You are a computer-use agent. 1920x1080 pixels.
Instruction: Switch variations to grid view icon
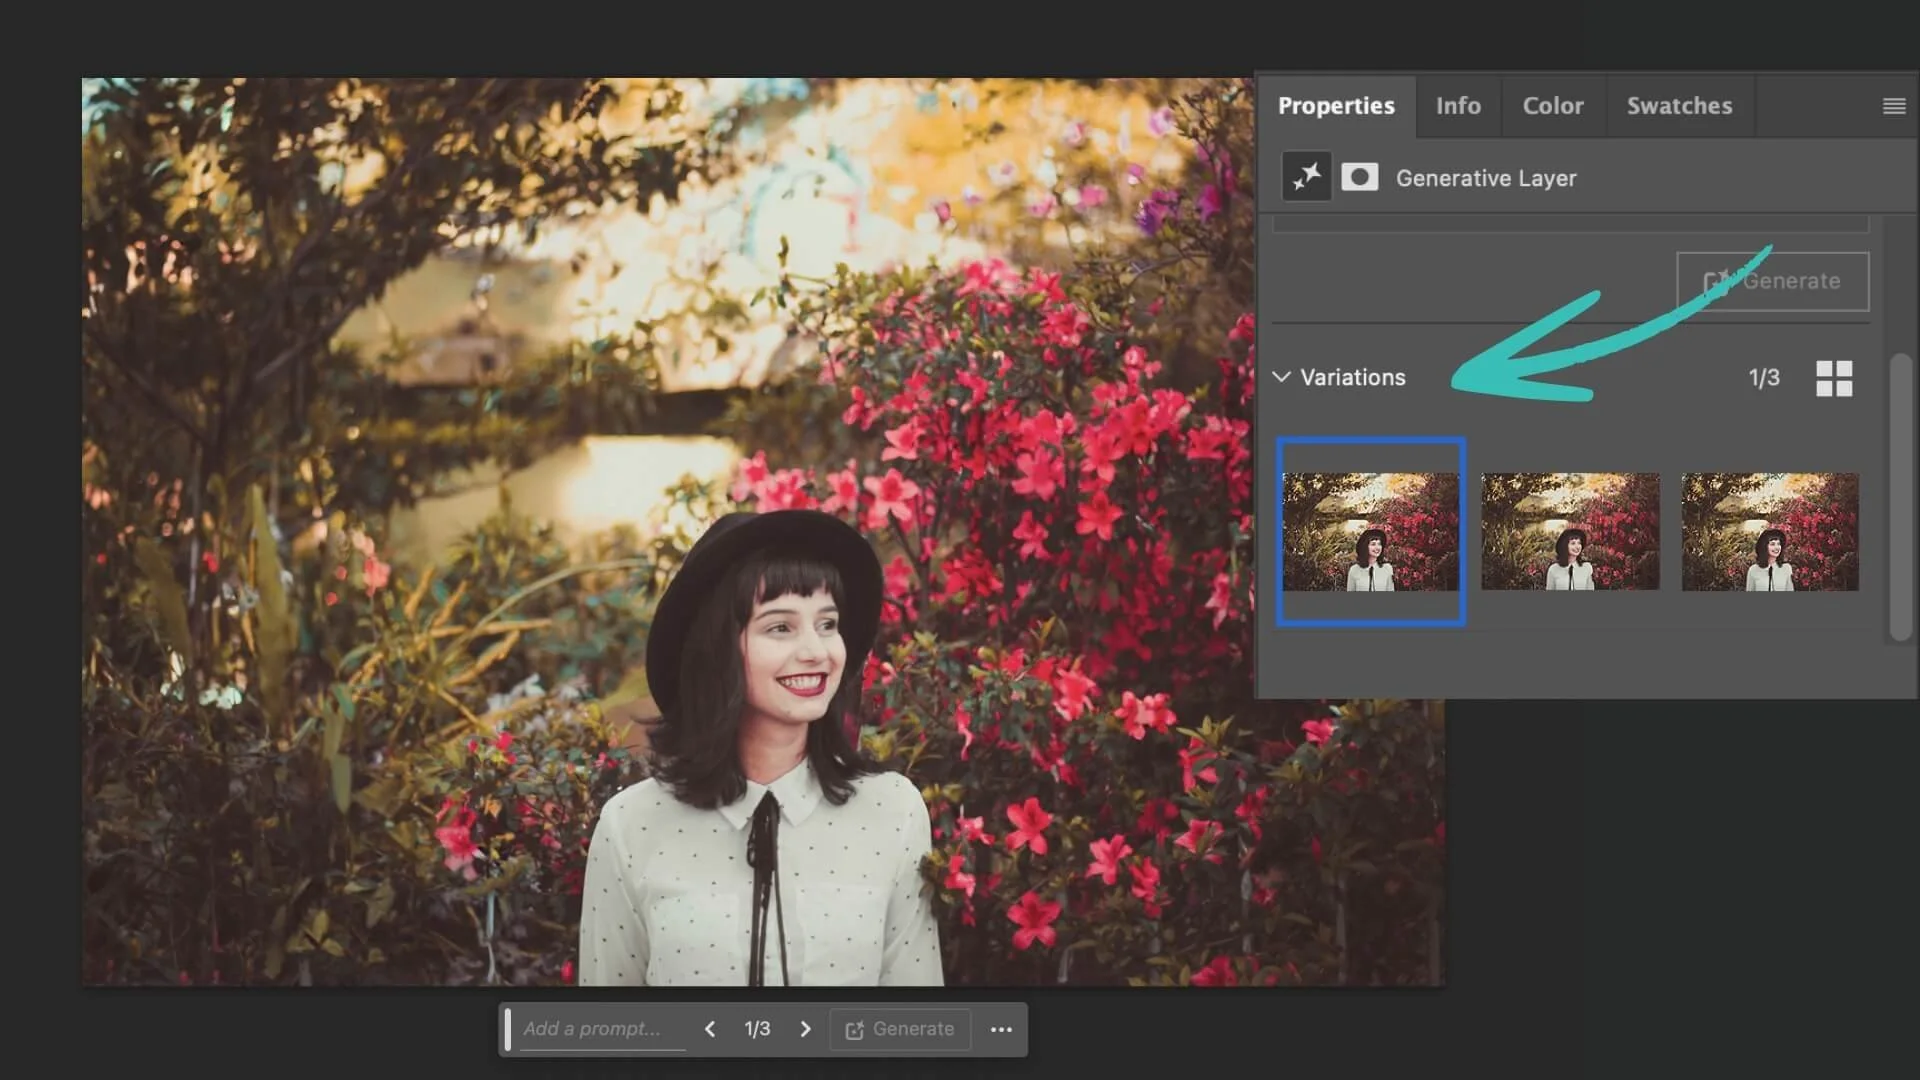coord(1834,378)
